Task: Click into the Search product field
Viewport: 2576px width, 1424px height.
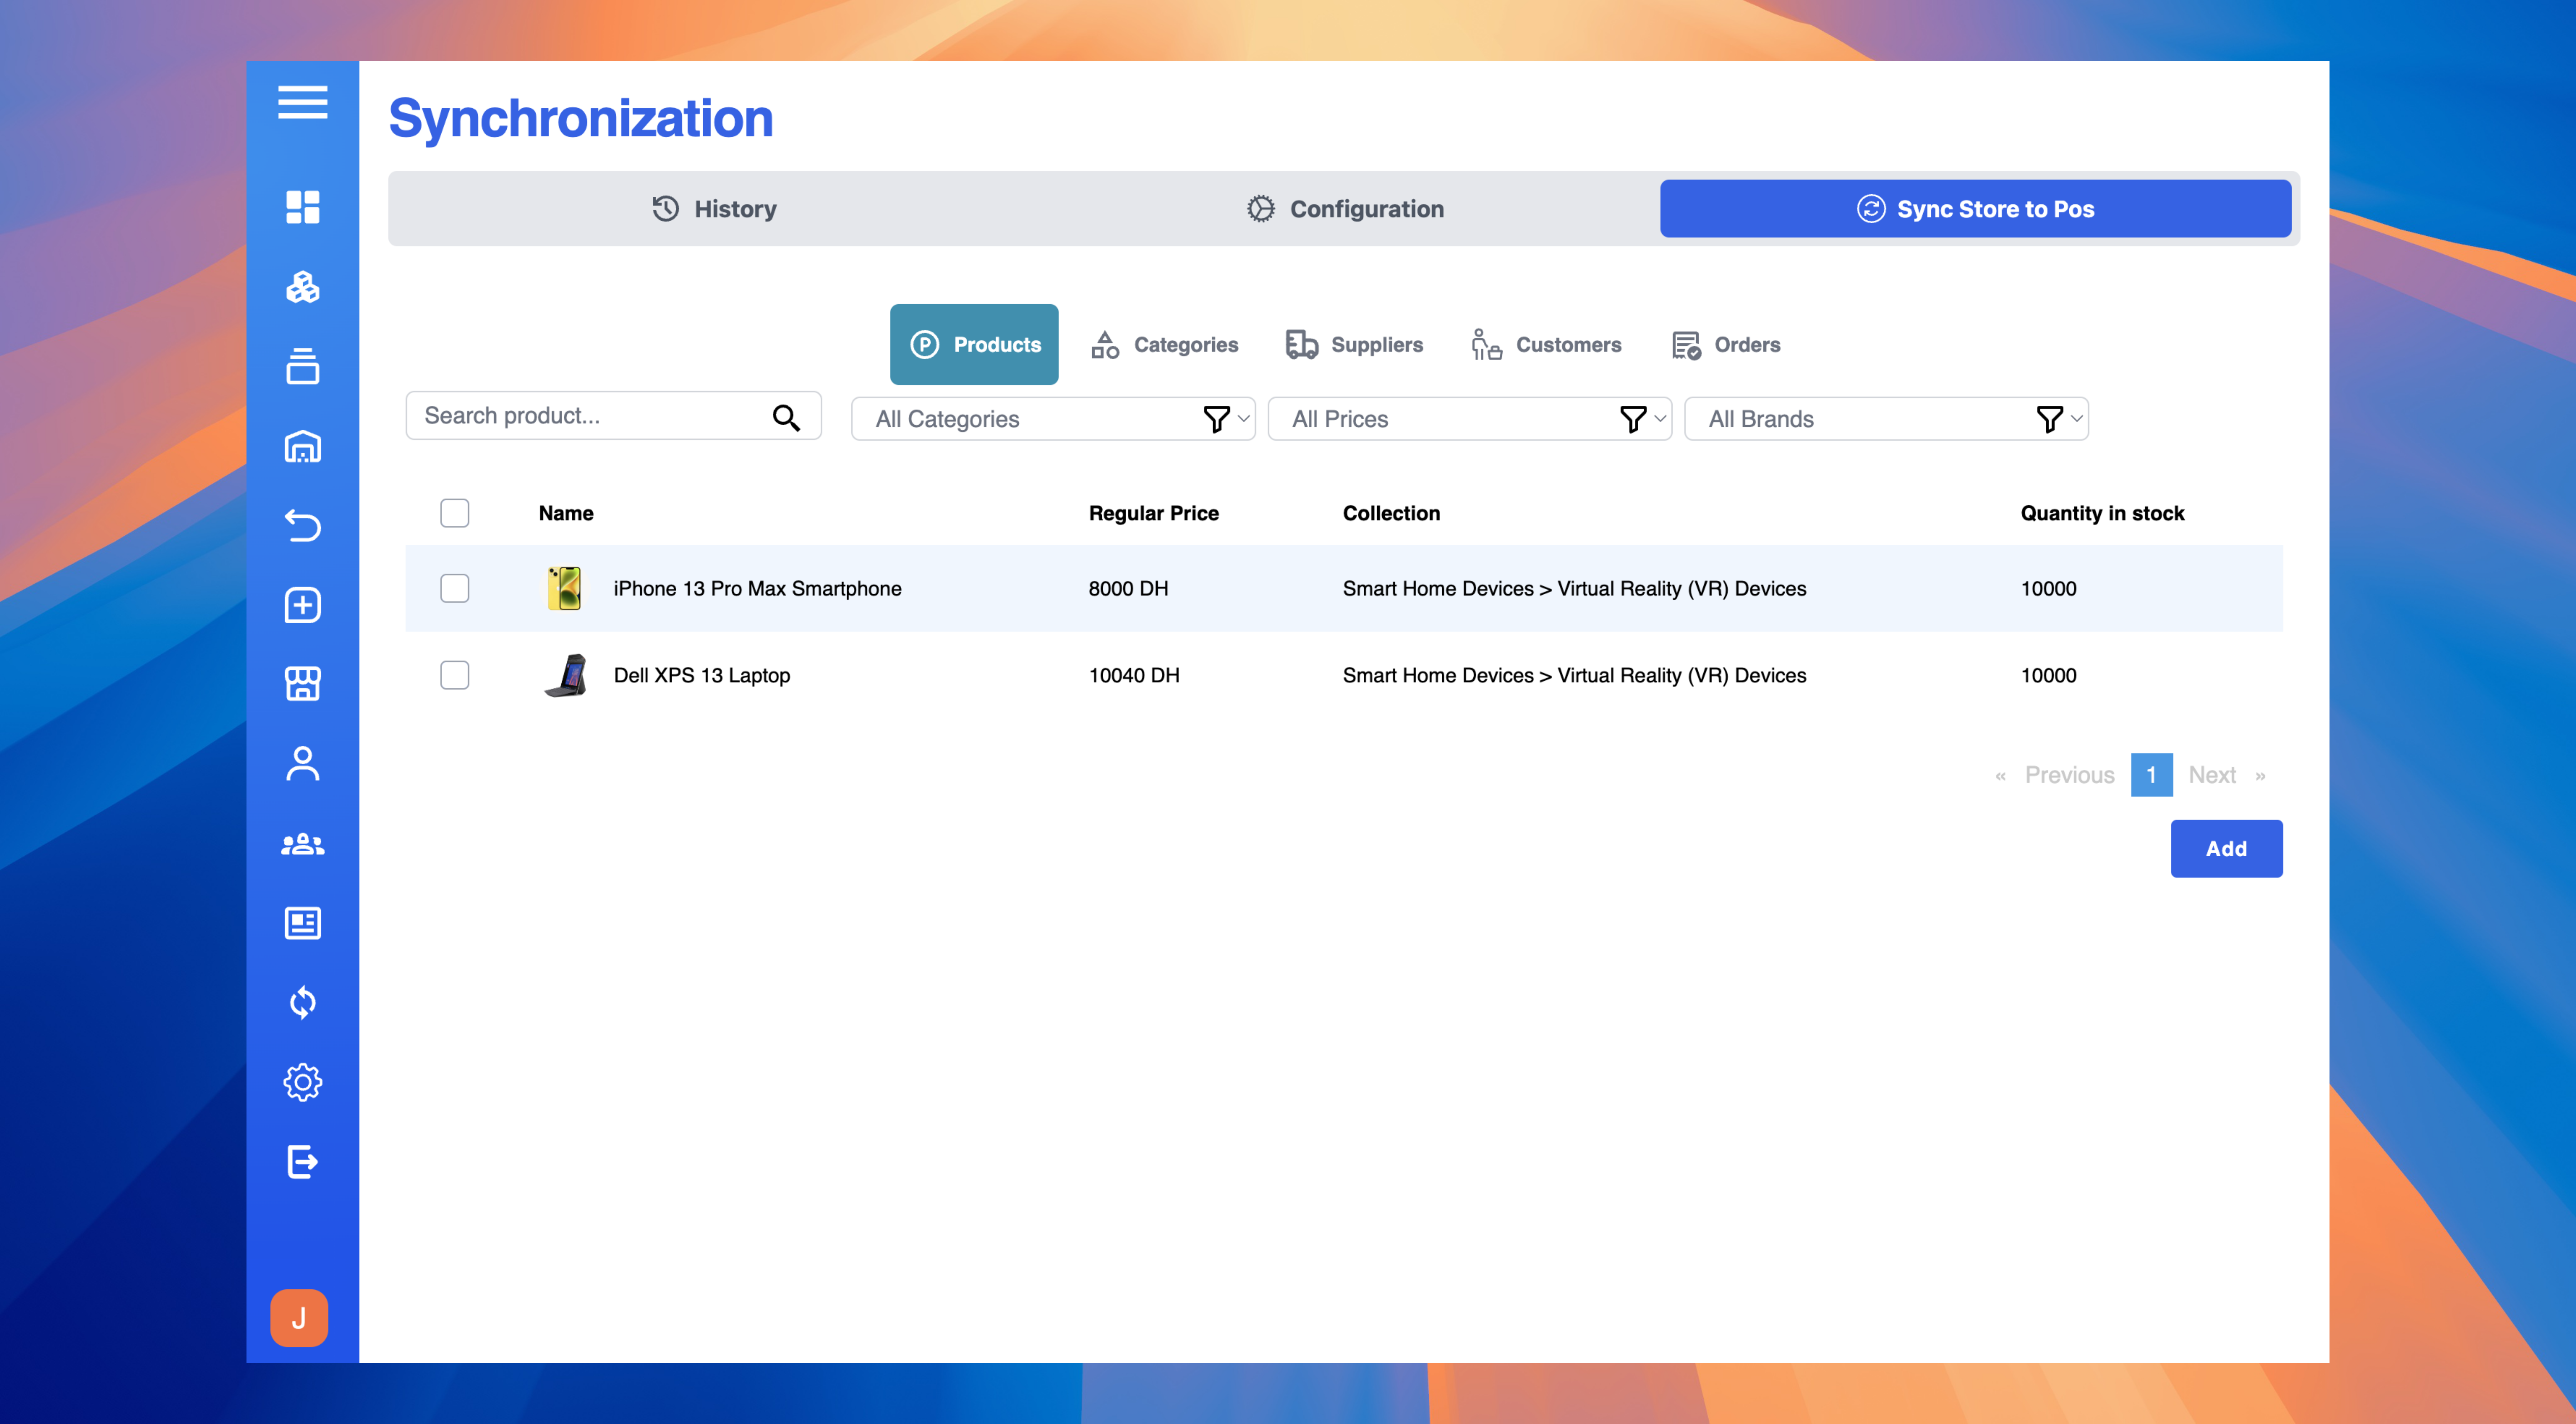Action: point(590,416)
